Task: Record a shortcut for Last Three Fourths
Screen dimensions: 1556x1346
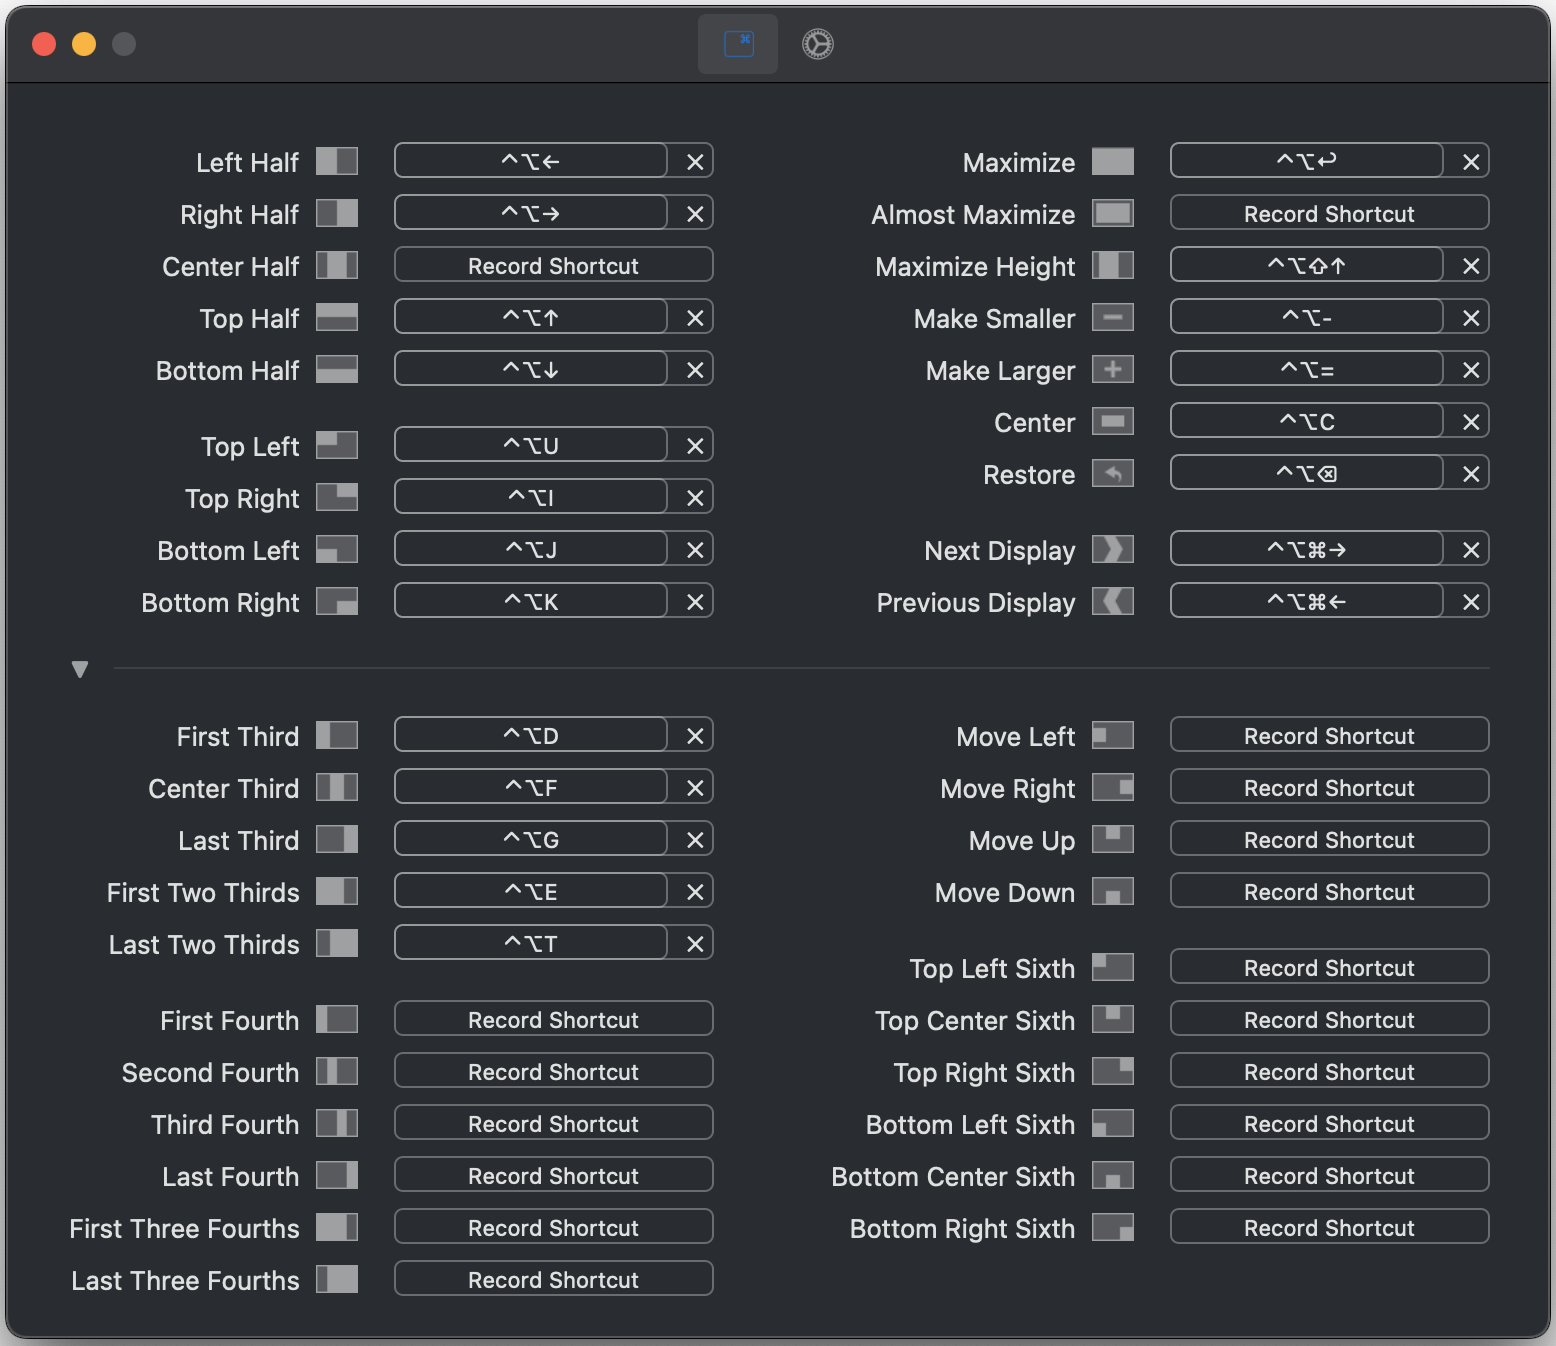Action: [554, 1279]
